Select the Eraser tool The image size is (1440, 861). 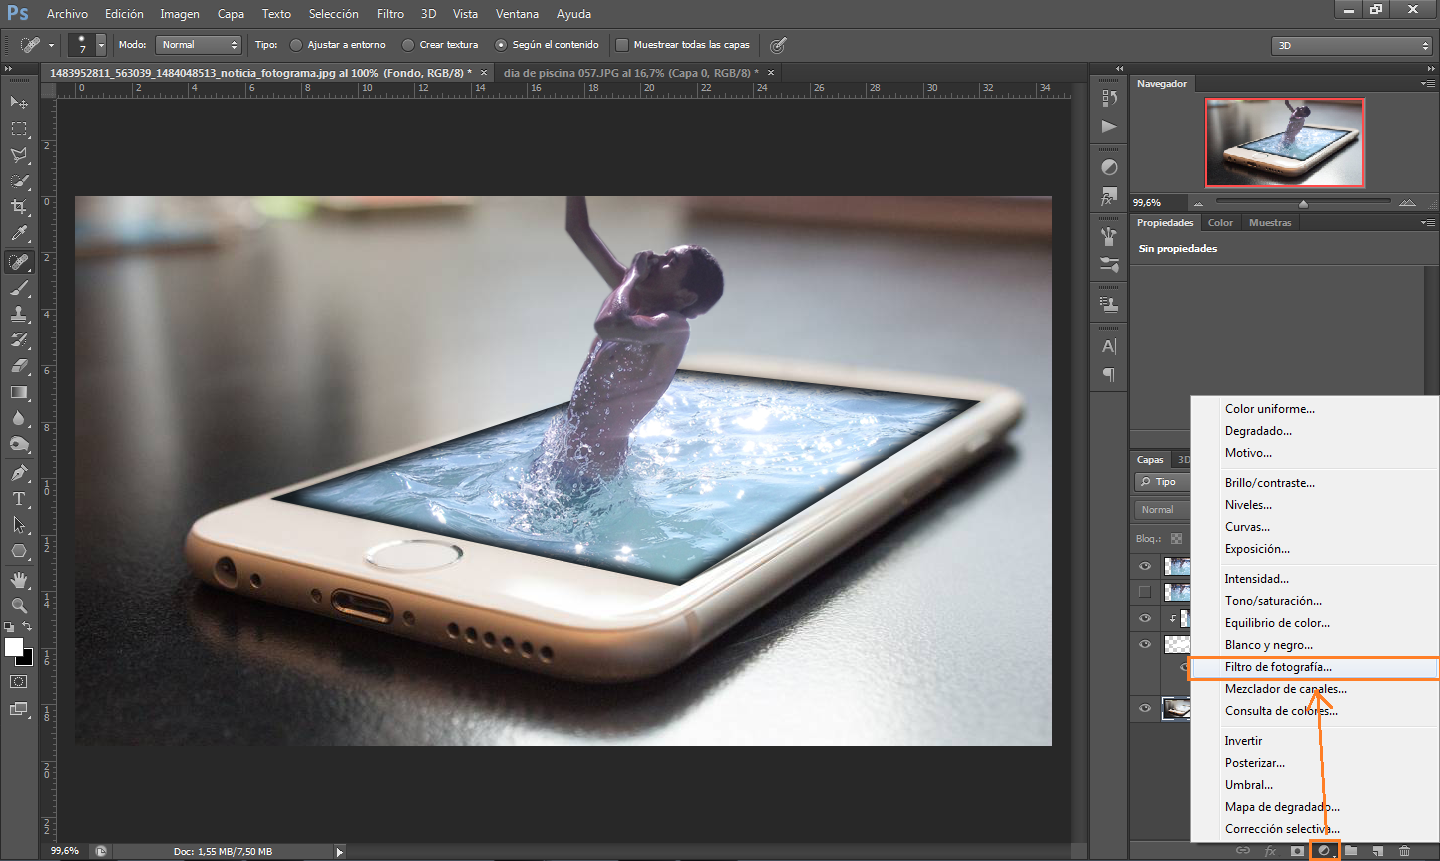click(x=19, y=366)
